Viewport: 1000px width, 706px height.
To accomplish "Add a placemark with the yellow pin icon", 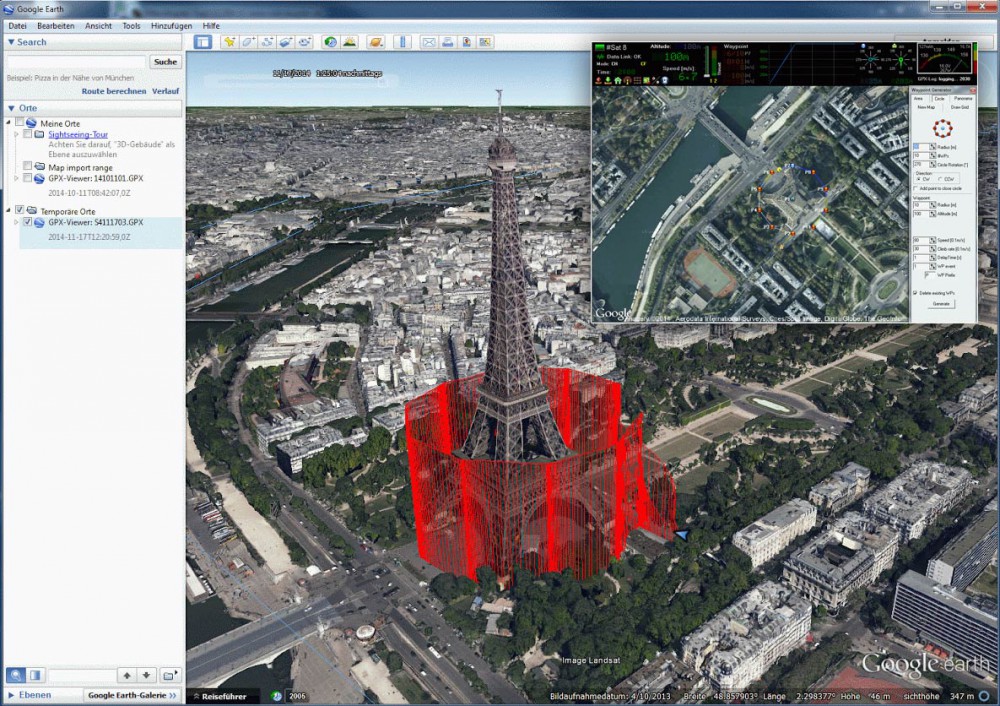I will click(229, 42).
